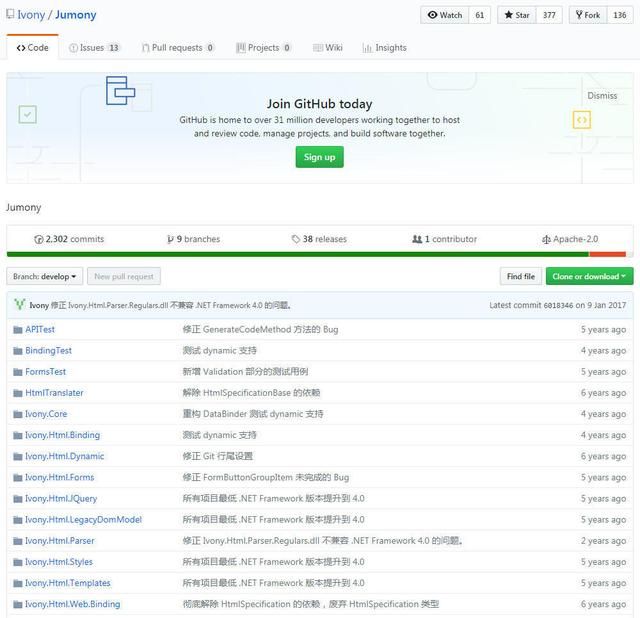Open the Ivony.Html.Binding folder
Viewport: 640px width, 618px height.
(x=62, y=435)
